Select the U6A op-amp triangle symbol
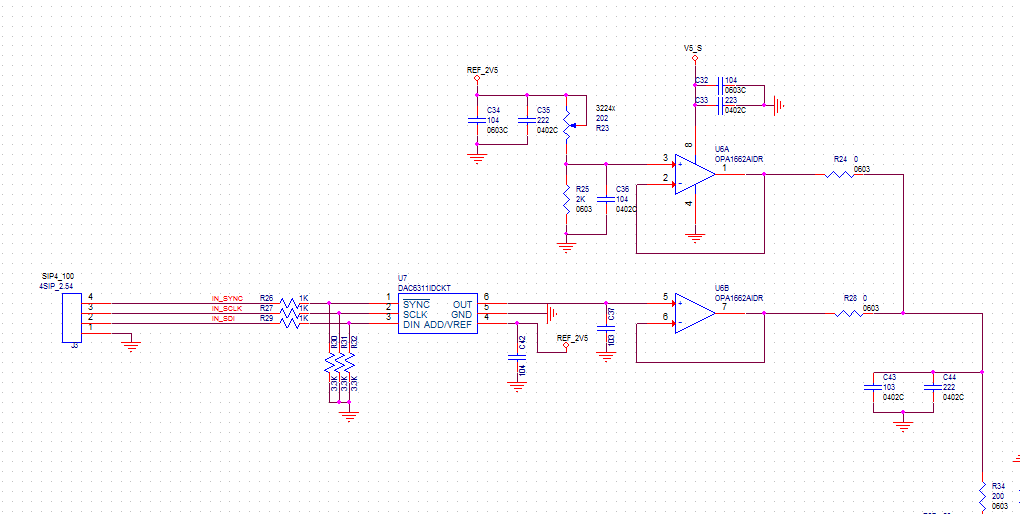The image size is (1020, 514). pos(695,174)
